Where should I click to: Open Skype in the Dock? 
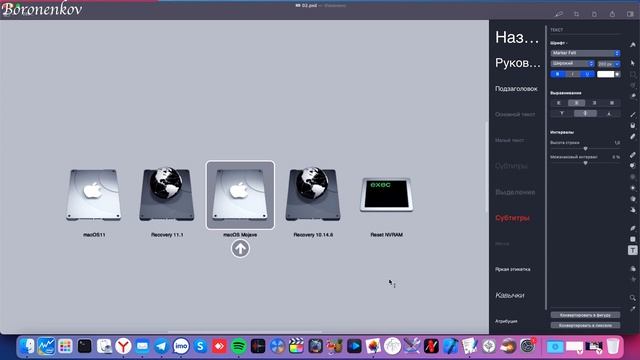click(200, 347)
